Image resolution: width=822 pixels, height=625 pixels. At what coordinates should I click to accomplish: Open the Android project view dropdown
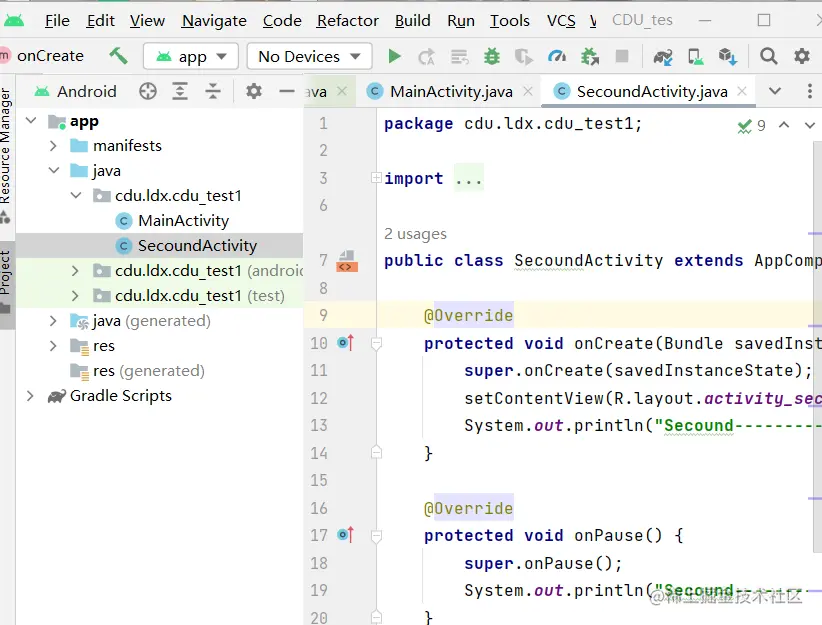coord(75,91)
